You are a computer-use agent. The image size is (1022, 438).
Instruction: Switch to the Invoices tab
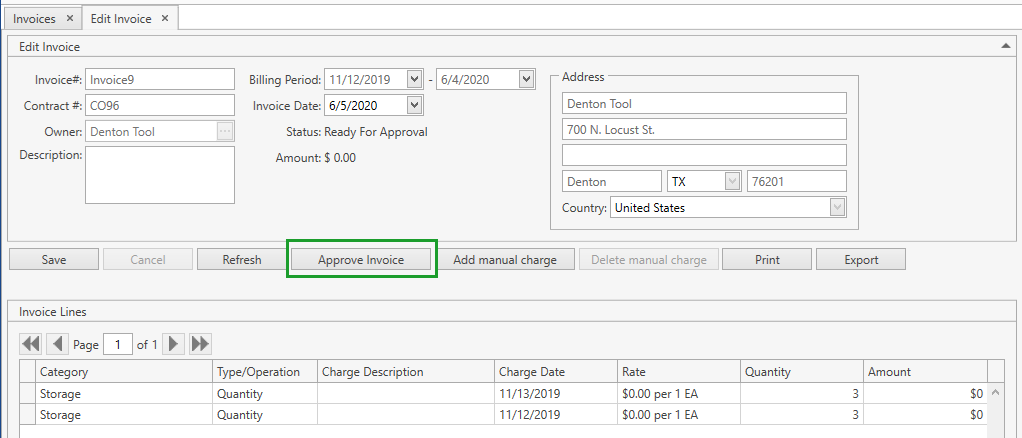[35, 18]
